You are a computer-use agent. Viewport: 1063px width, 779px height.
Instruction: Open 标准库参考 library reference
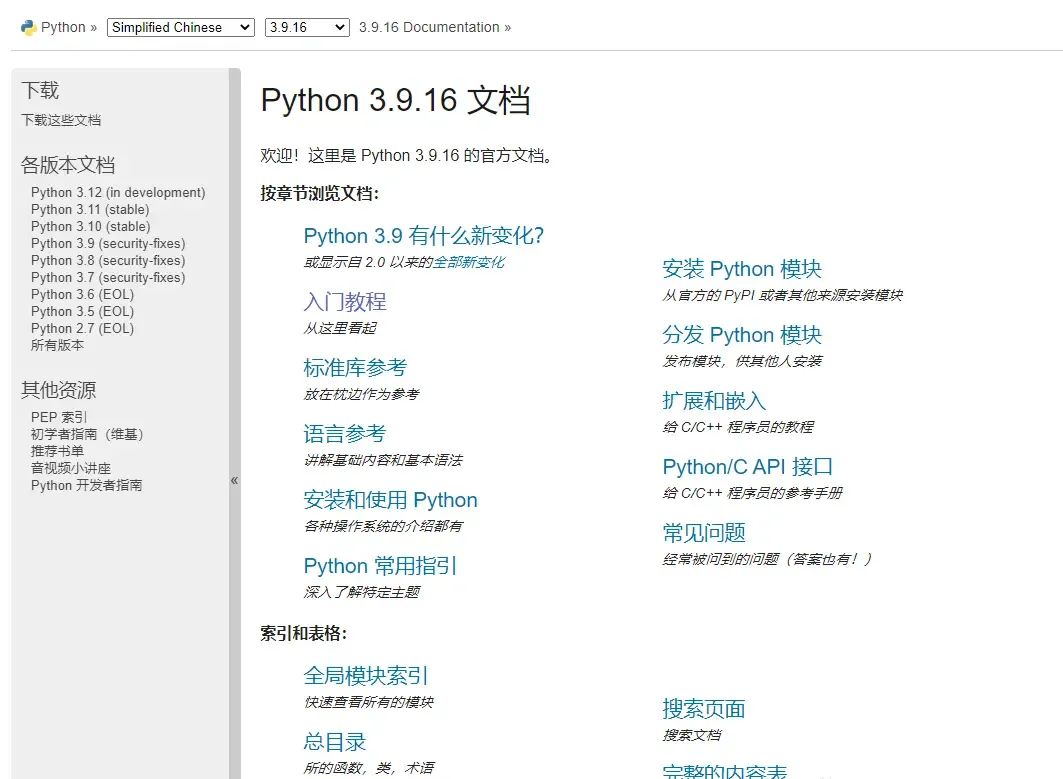355,367
